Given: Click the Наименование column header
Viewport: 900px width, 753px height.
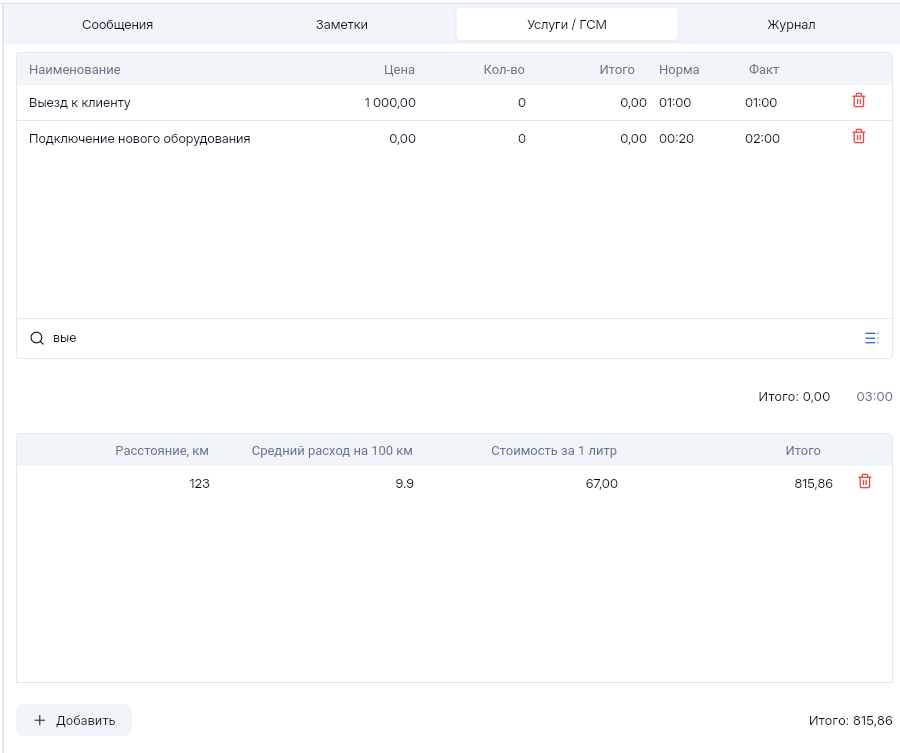Looking at the screenshot, I should click(x=75, y=70).
